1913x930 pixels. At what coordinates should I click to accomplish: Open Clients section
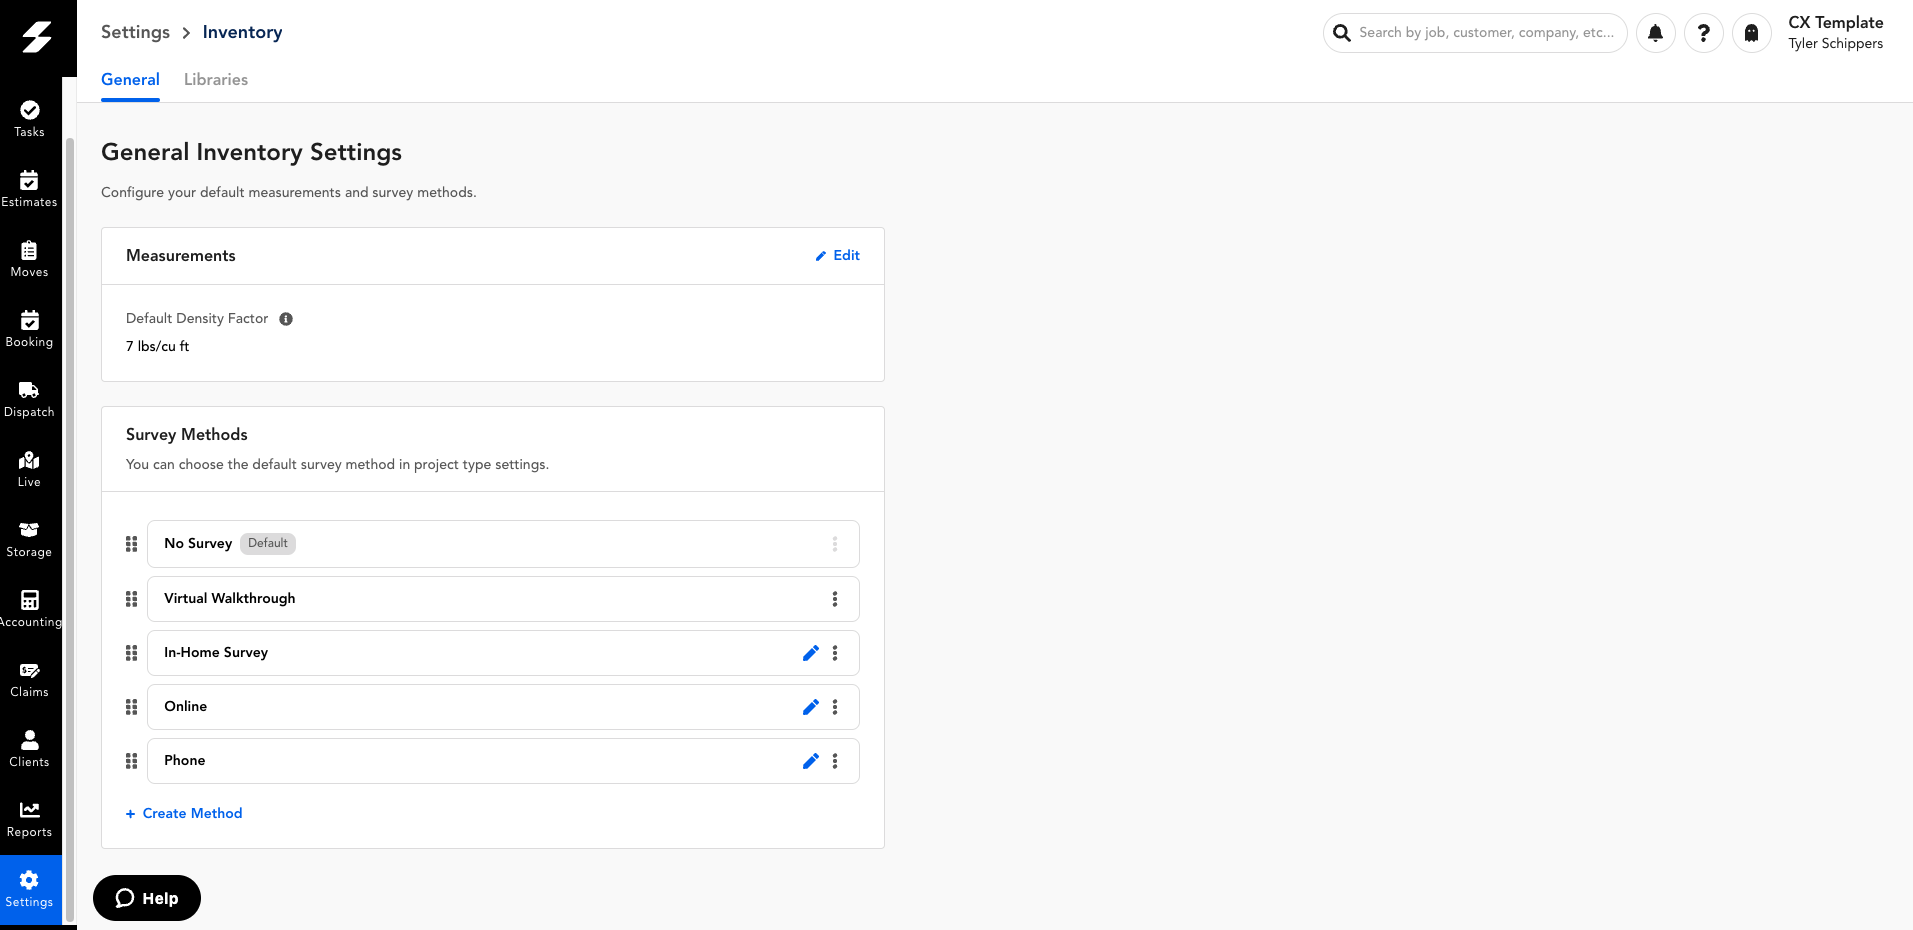click(x=30, y=749)
